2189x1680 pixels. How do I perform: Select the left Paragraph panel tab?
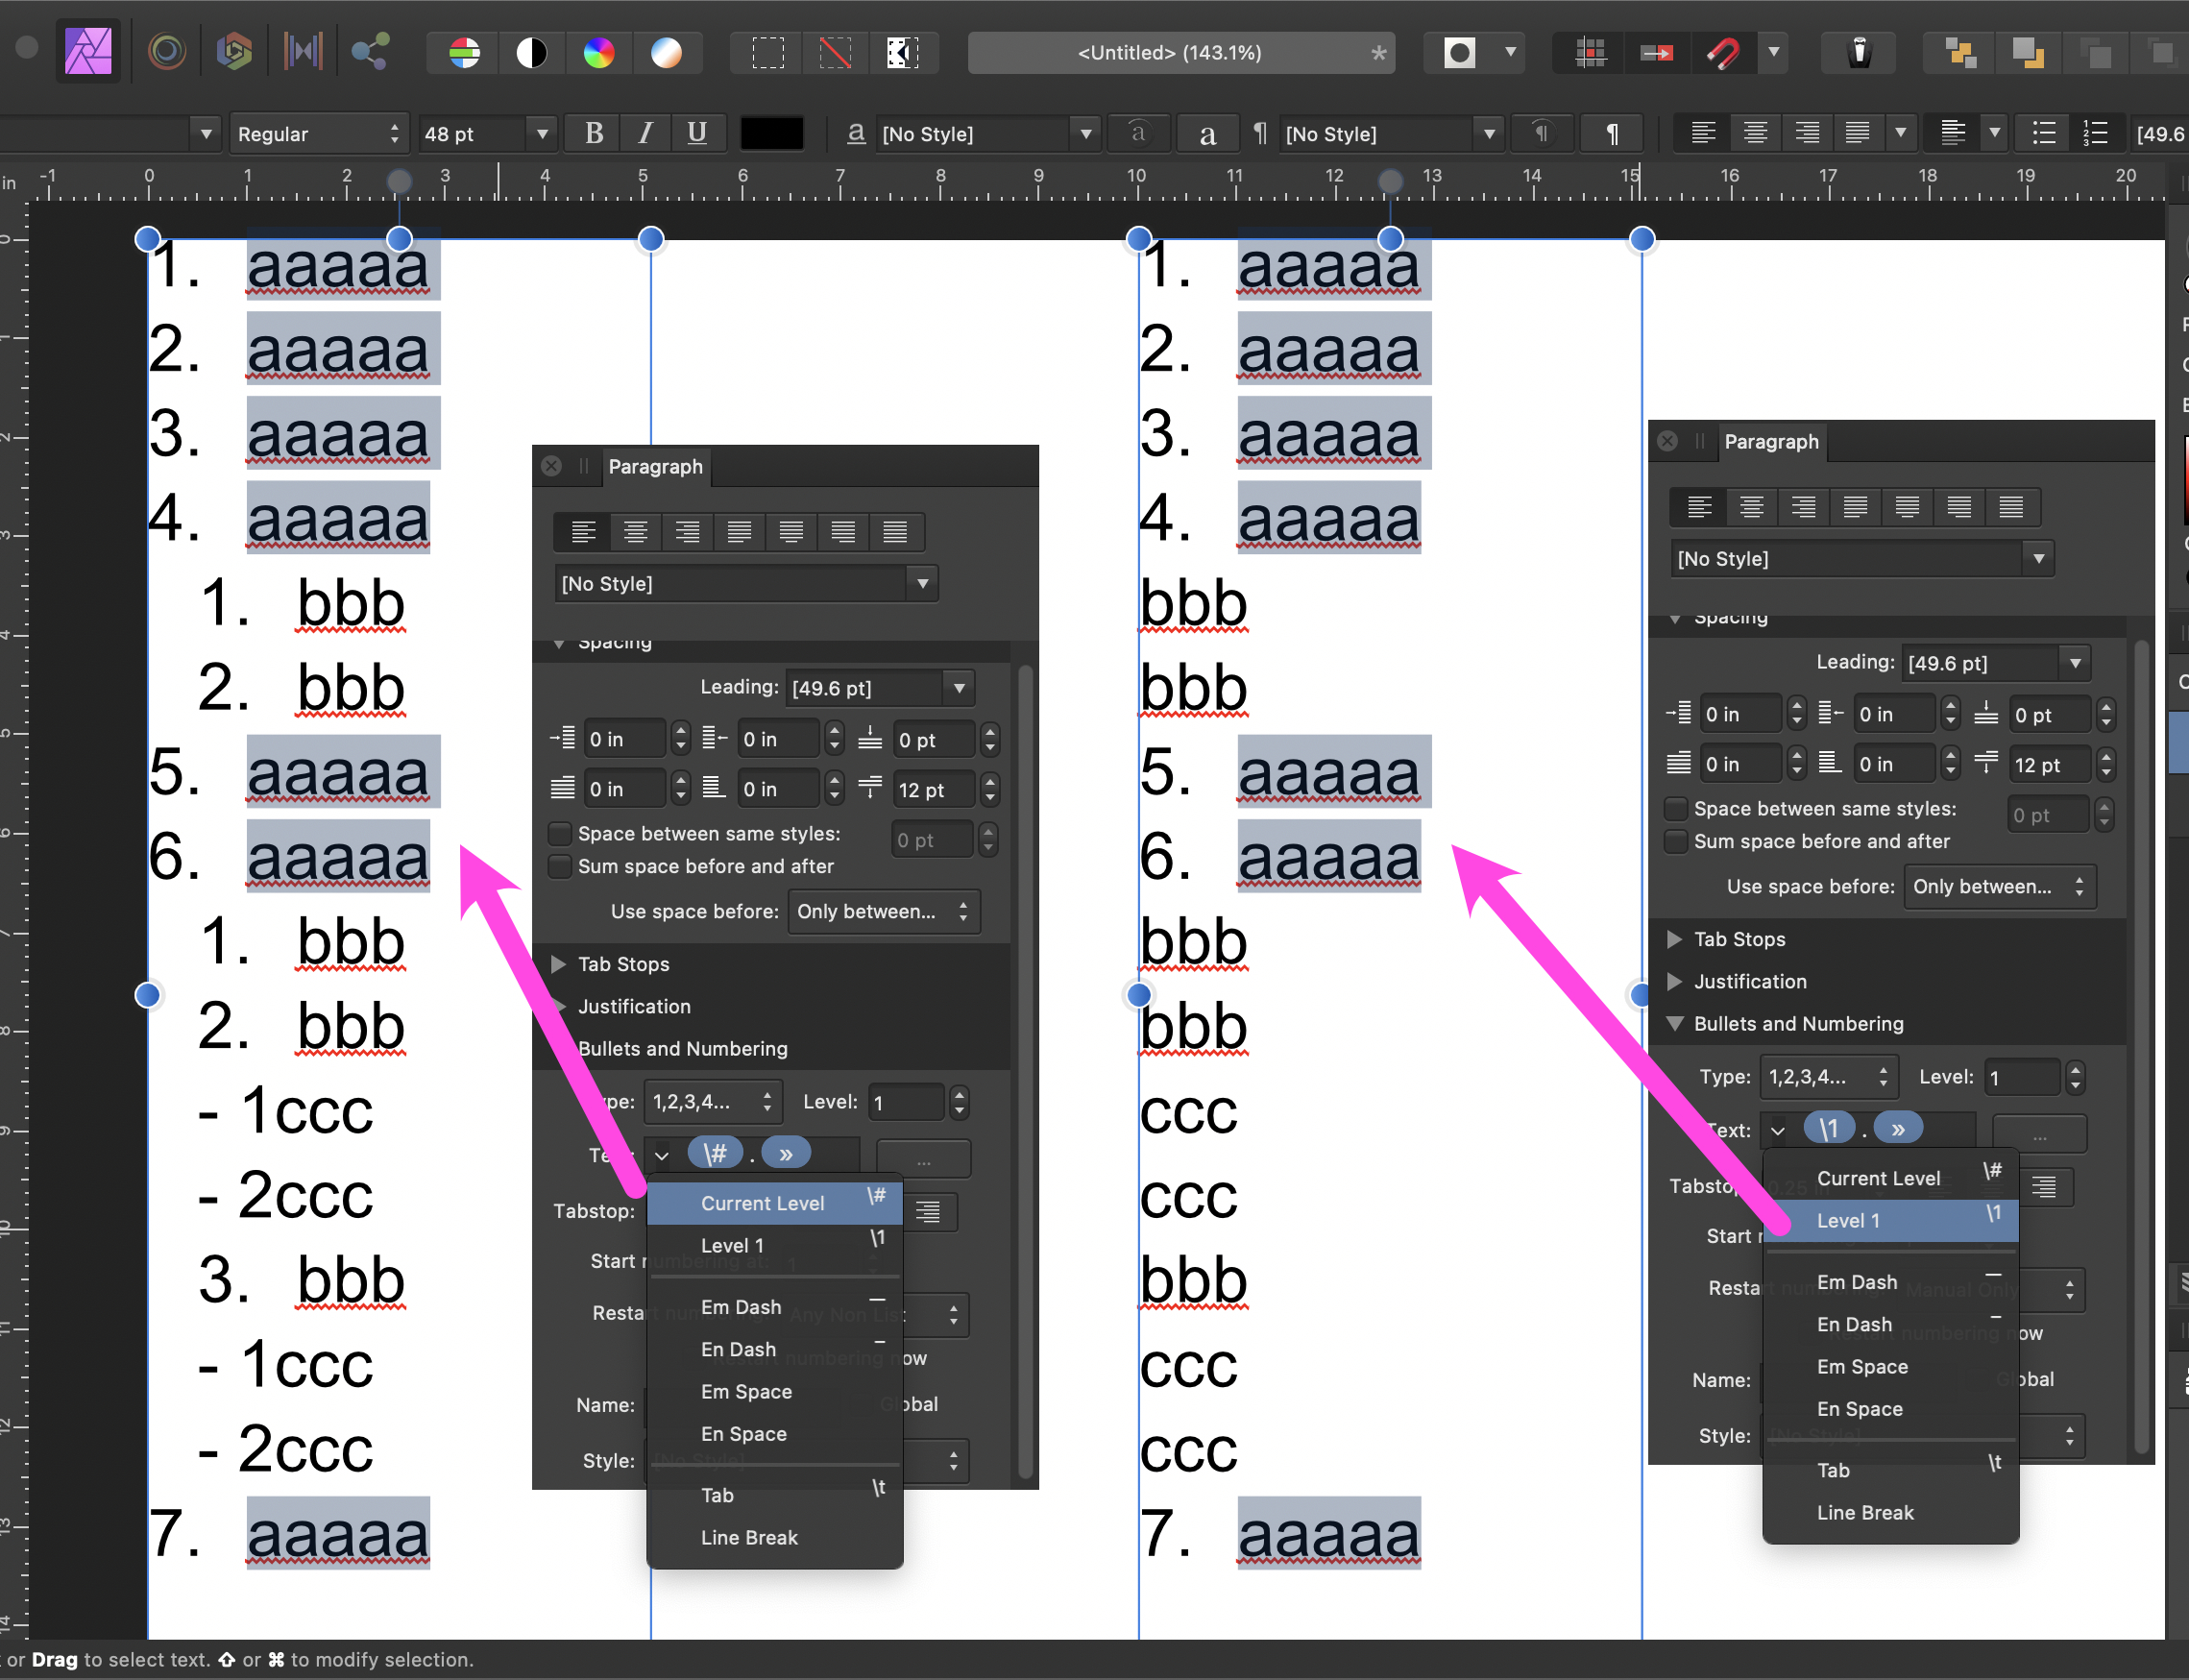coord(656,467)
